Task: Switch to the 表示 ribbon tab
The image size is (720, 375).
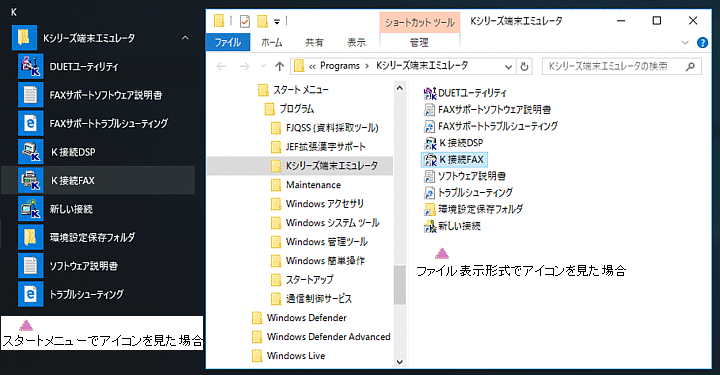Action: coord(356,43)
